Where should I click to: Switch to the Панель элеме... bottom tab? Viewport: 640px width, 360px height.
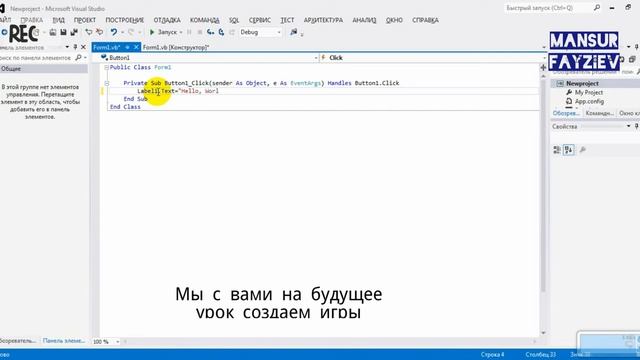pyautogui.click(x=64, y=341)
